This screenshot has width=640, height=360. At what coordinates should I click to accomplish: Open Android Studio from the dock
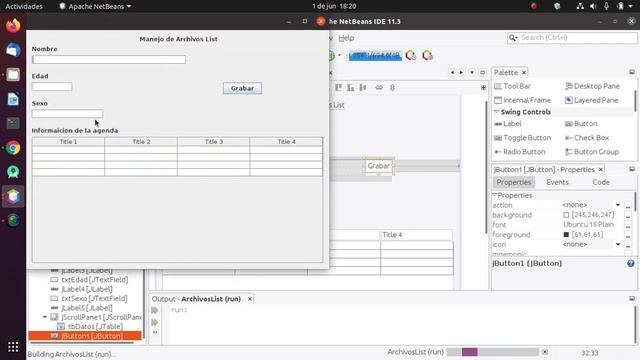13,172
